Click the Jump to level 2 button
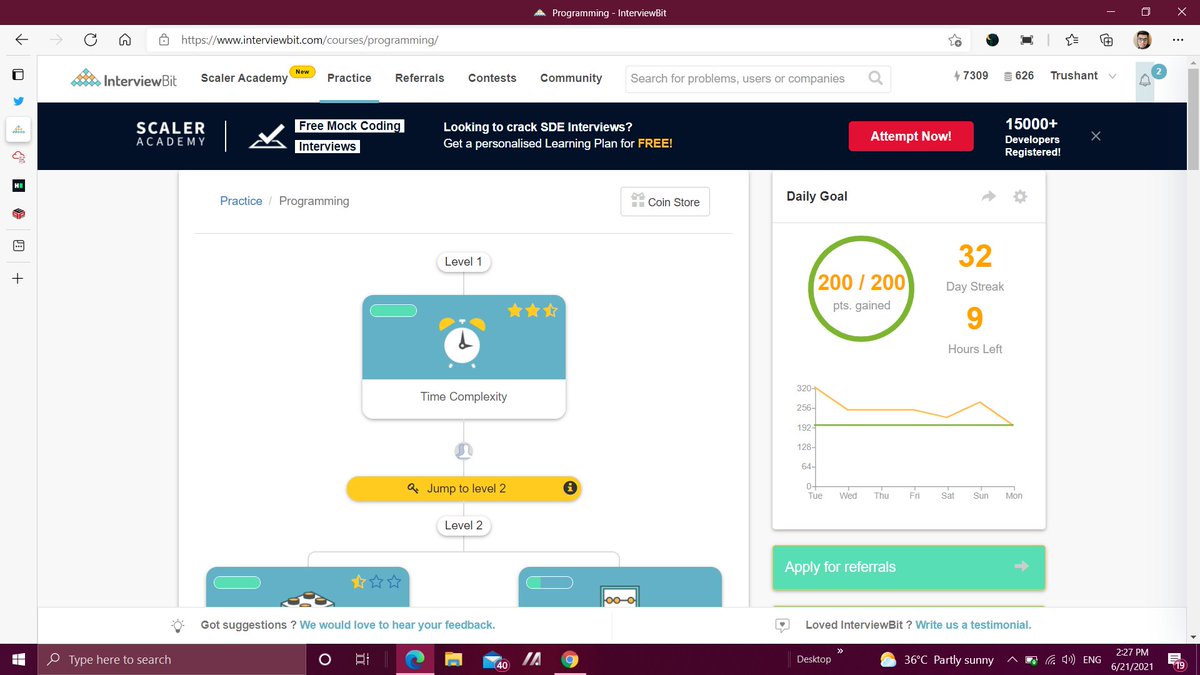Screen dimensions: 1200x675 [x=464, y=488]
